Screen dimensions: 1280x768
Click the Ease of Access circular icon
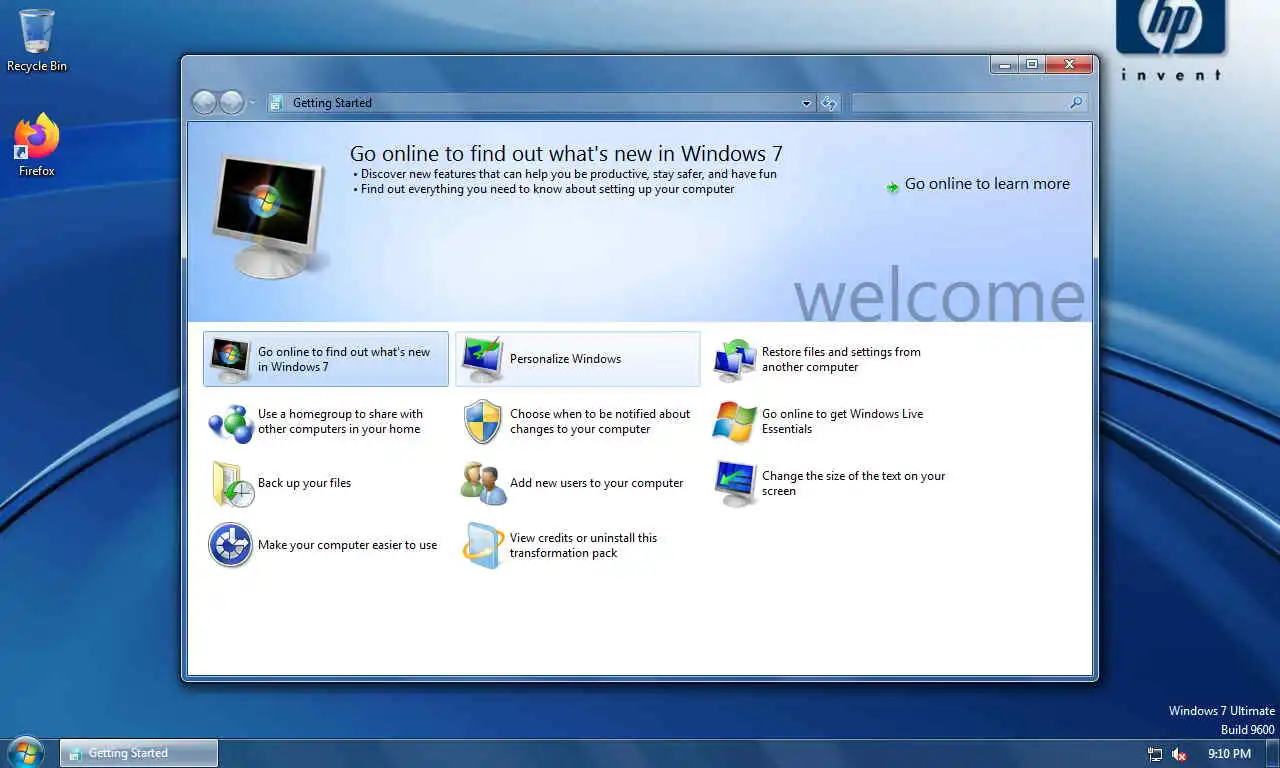(x=230, y=546)
